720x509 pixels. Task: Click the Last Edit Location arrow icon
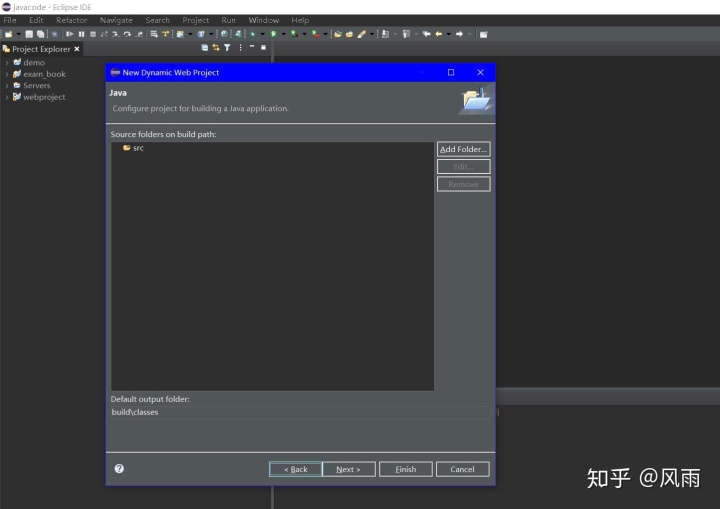click(426, 34)
